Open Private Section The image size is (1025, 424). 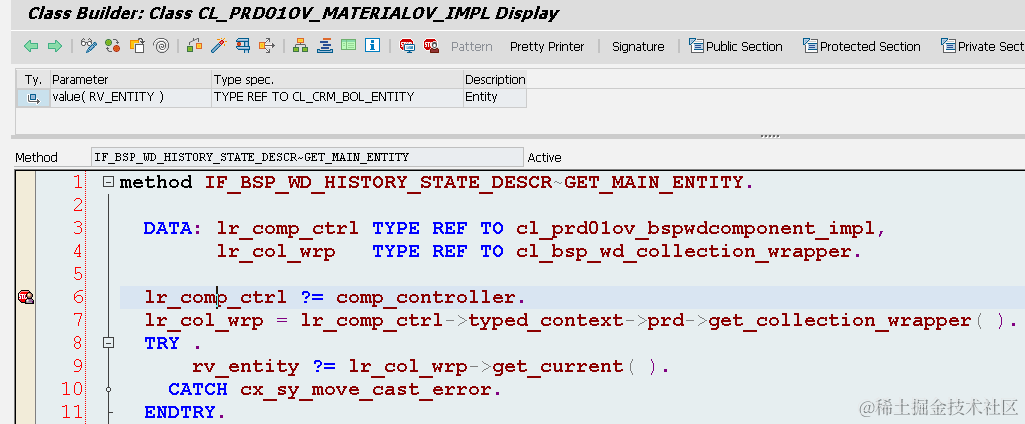pyautogui.click(x=983, y=46)
